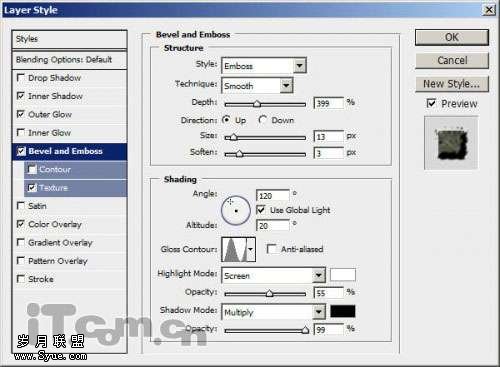Uncheck the Texture checkbox

click(32, 188)
